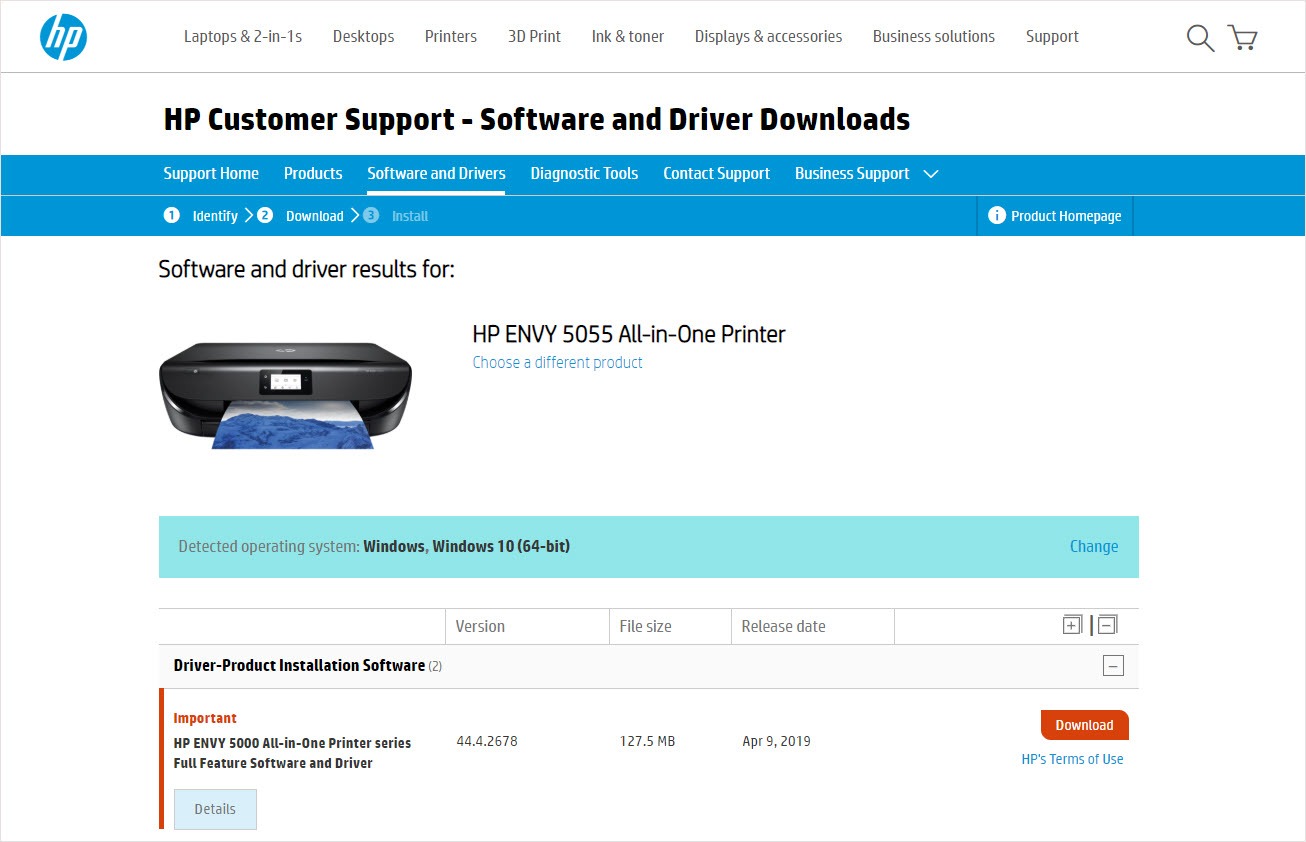Change the detected operating system
1306x842 pixels.
click(1093, 546)
